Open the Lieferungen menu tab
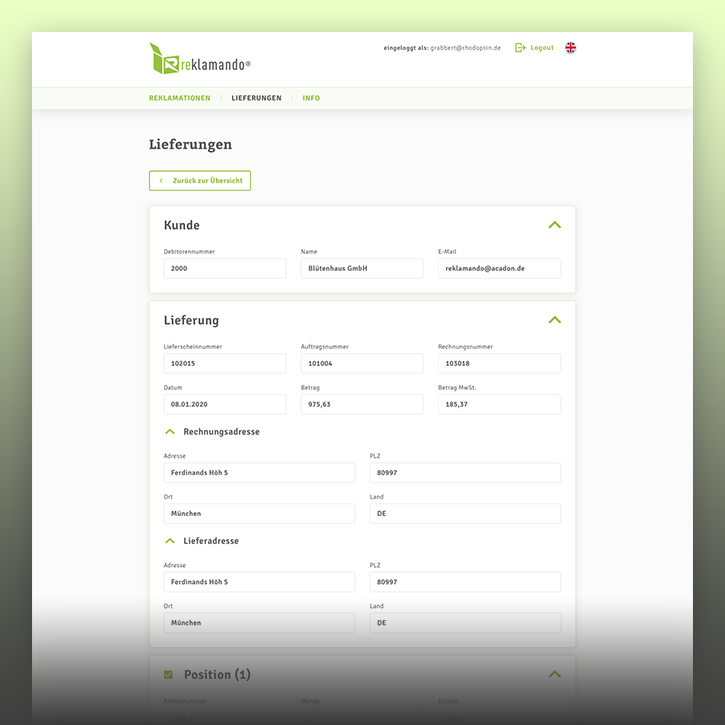The width and height of the screenshot is (725, 725). (256, 98)
